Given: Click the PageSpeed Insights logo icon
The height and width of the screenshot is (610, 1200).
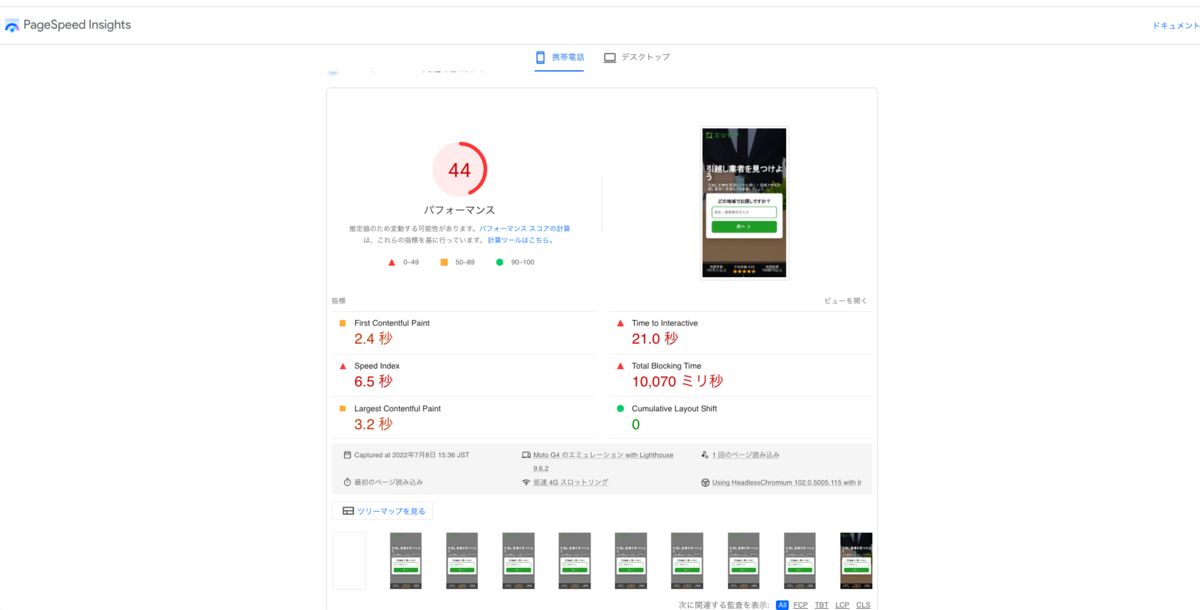Looking at the screenshot, I should [12, 26].
